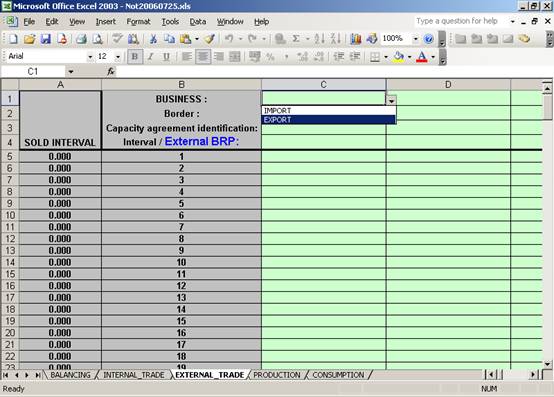This screenshot has height=397, width=554.
Task: Click the New workbook icon
Action: click(13, 39)
